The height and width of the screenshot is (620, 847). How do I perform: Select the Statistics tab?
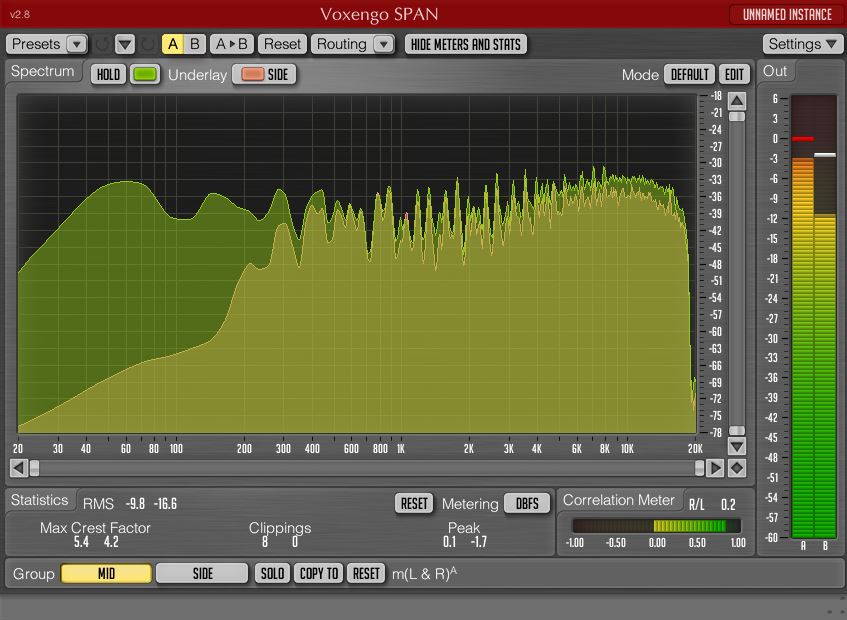coord(40,500)
